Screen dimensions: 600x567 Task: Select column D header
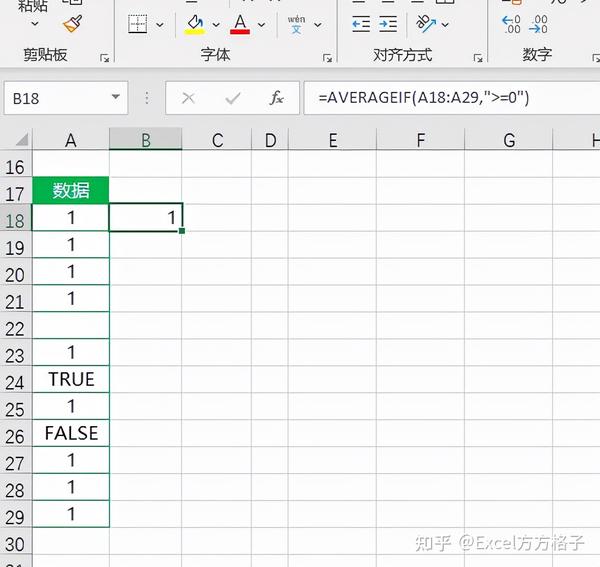tap(270, 140)
